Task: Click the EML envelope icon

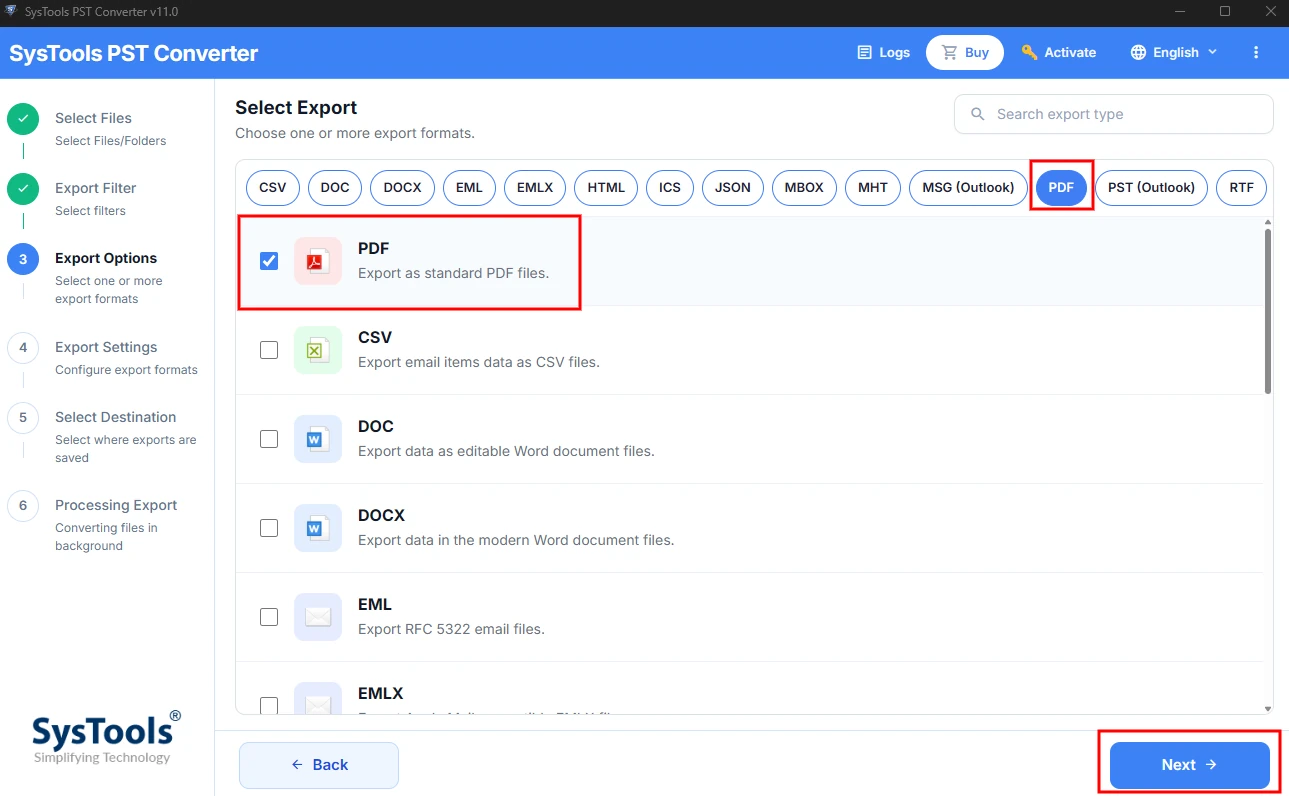Action: click(318, 617)
